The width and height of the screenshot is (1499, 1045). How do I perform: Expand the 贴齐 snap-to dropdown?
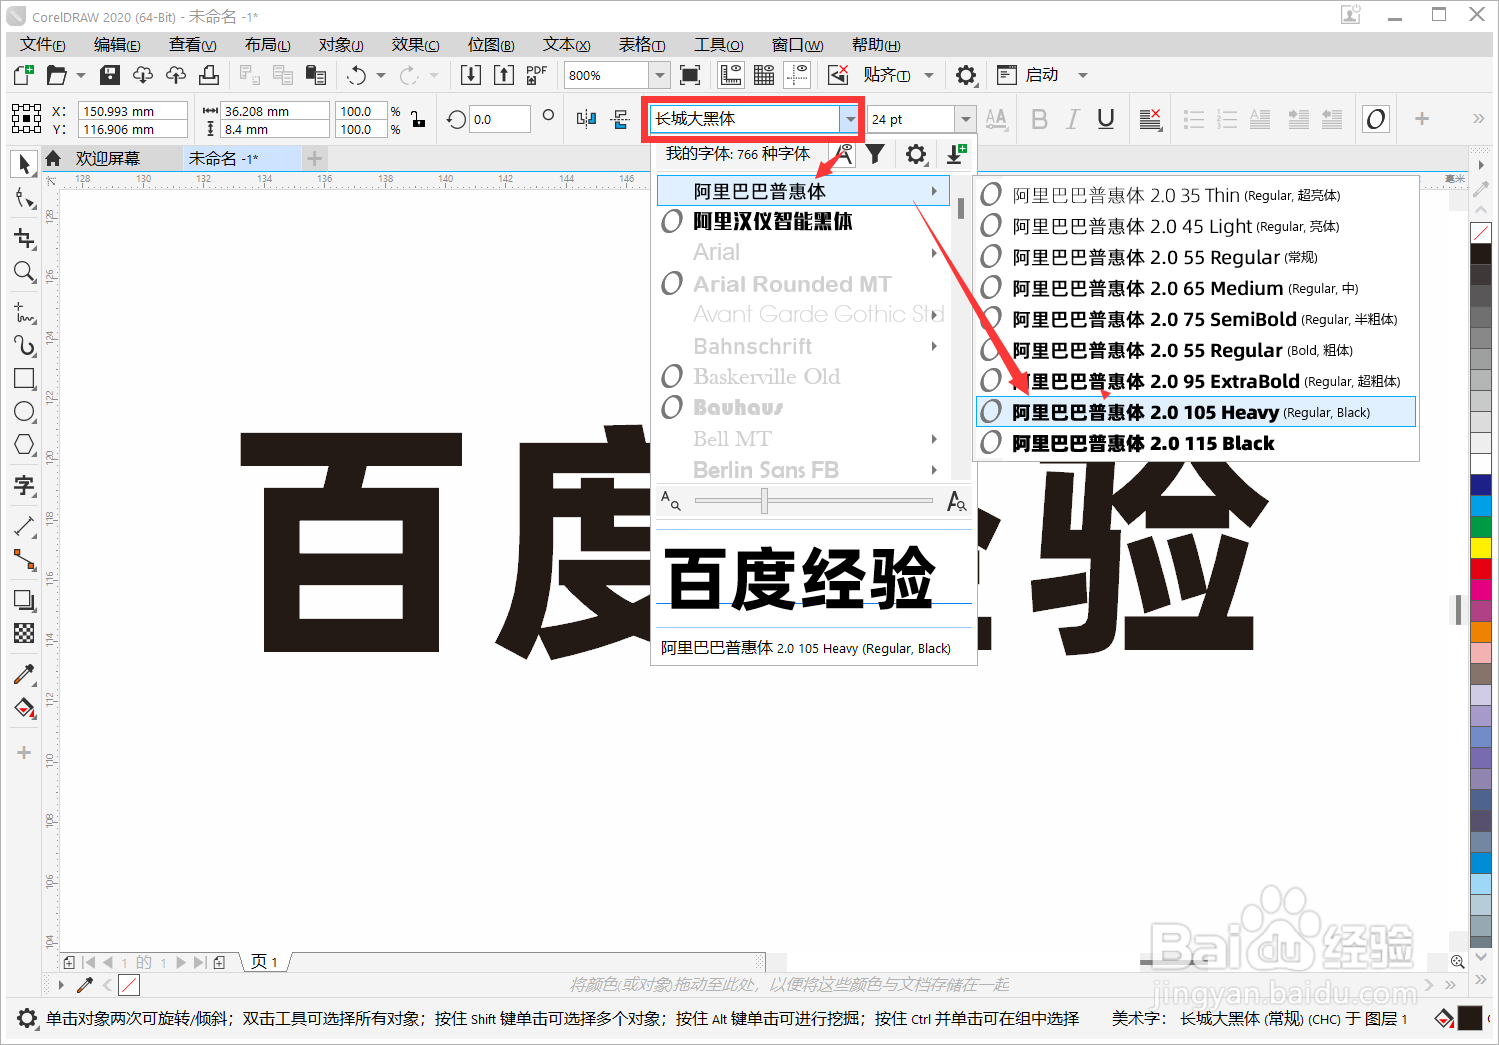(929, 75)
